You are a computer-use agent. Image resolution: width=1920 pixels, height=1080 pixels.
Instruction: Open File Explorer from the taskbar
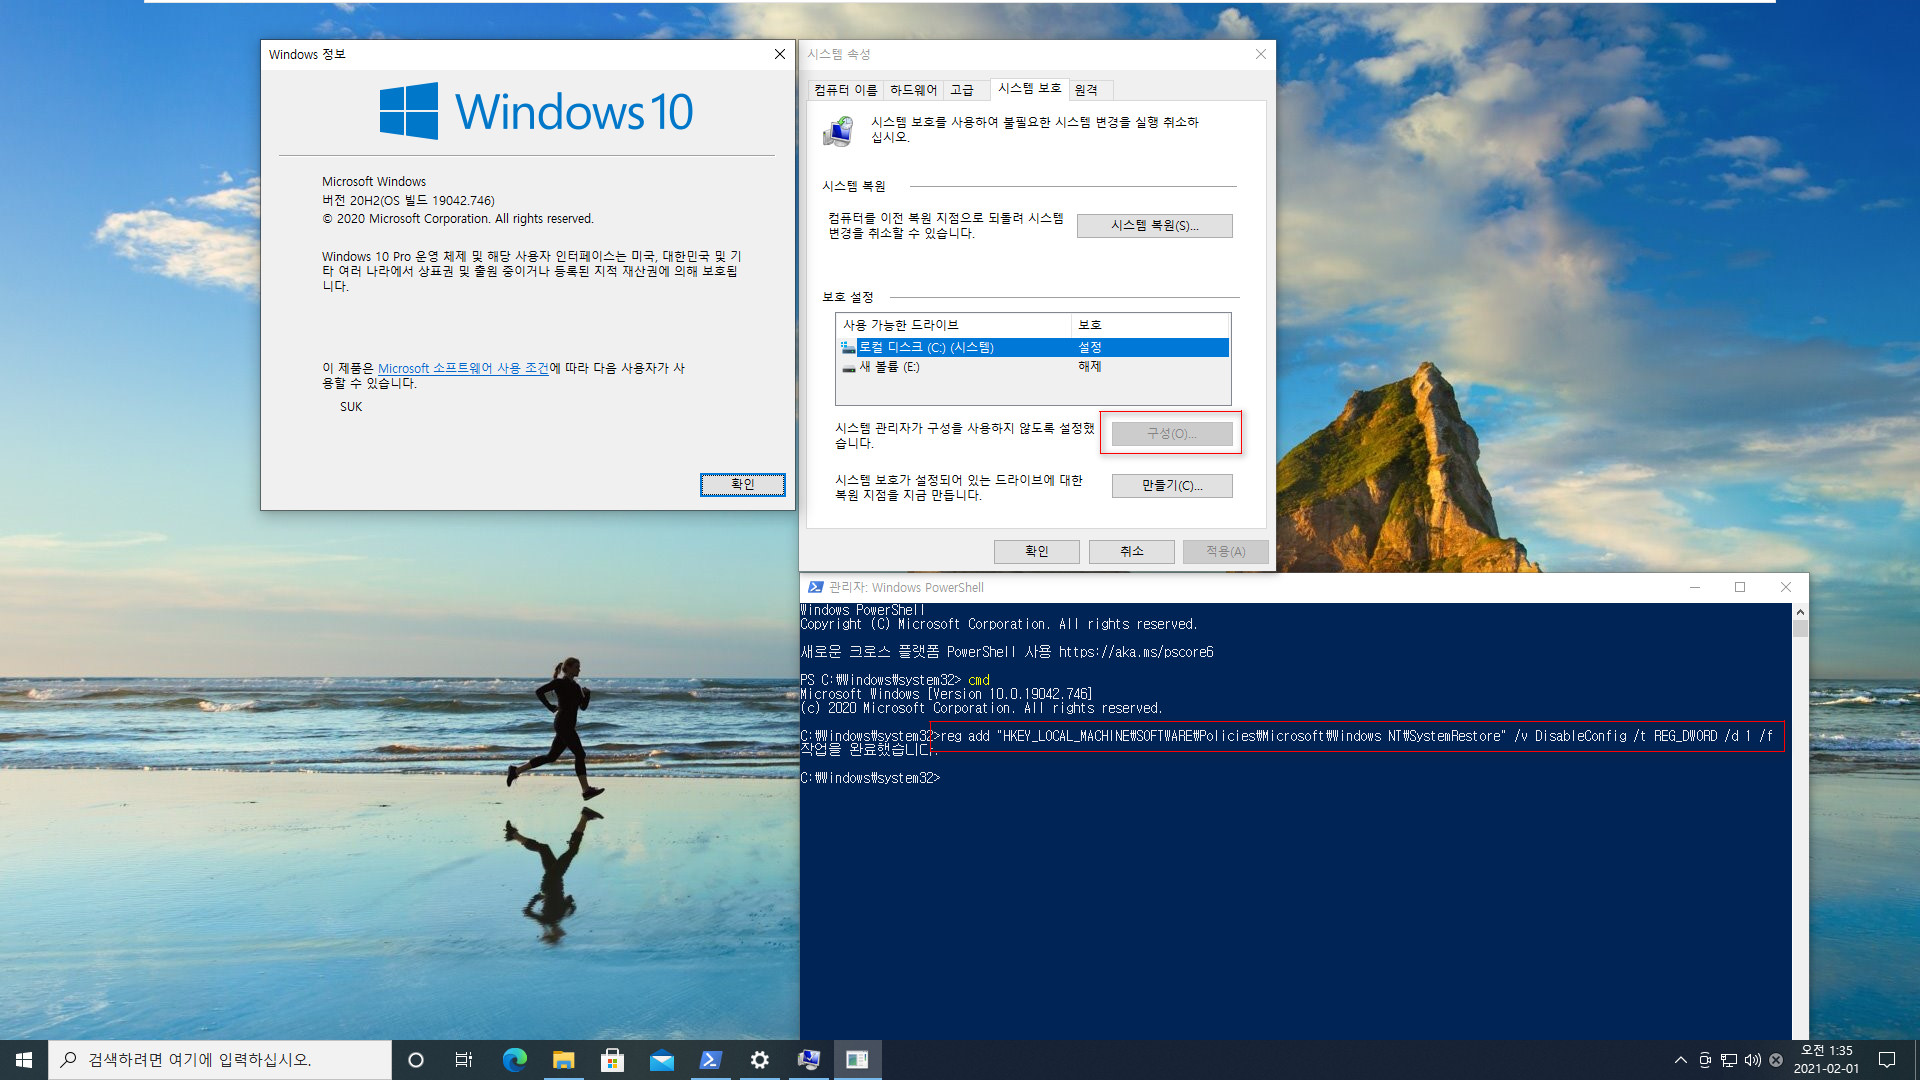[563, 1060]
